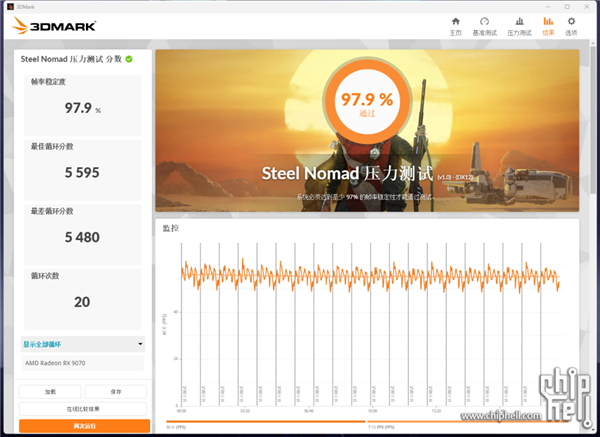Viewport: 600px width, 437px height.
Task: Close the 3DMark window
Action: point(587,7)
